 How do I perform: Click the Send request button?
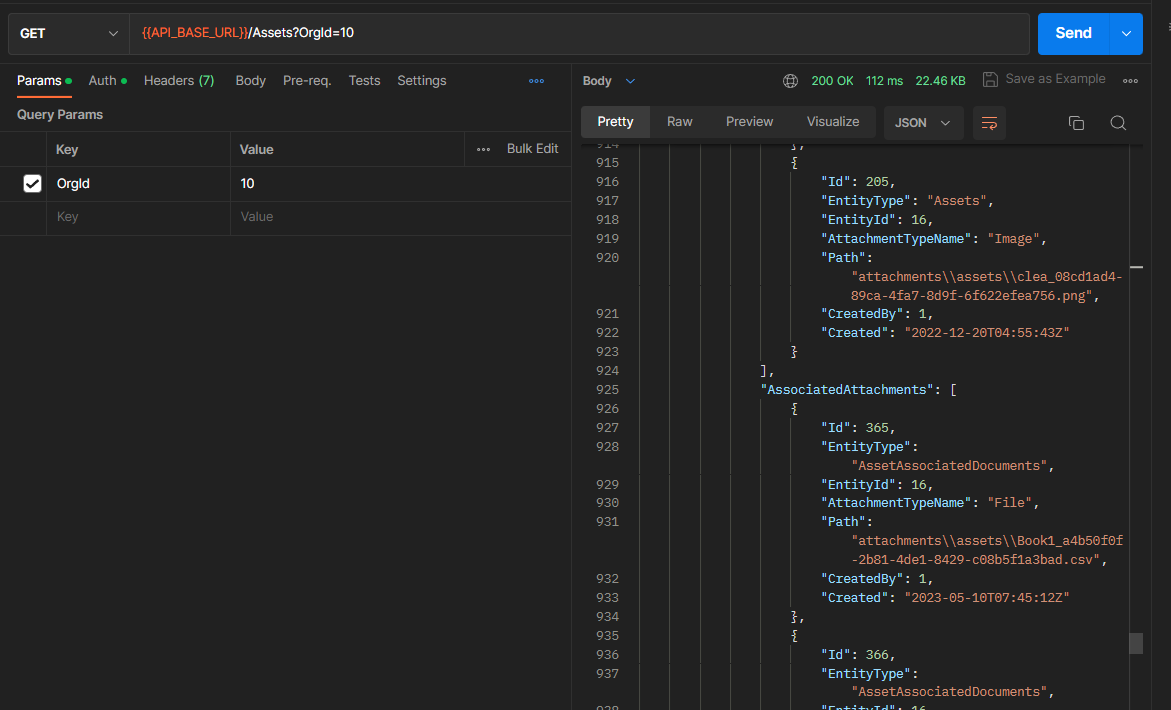(x=1073, y=33)
